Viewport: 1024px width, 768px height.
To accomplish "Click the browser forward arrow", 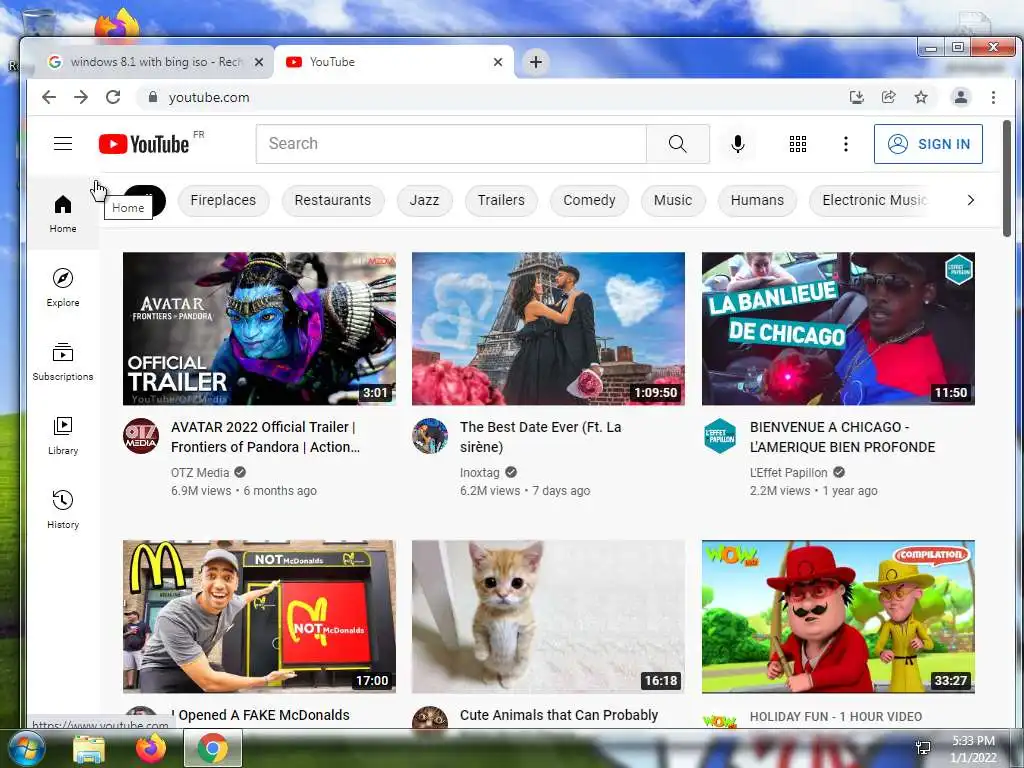I will 81,97.
